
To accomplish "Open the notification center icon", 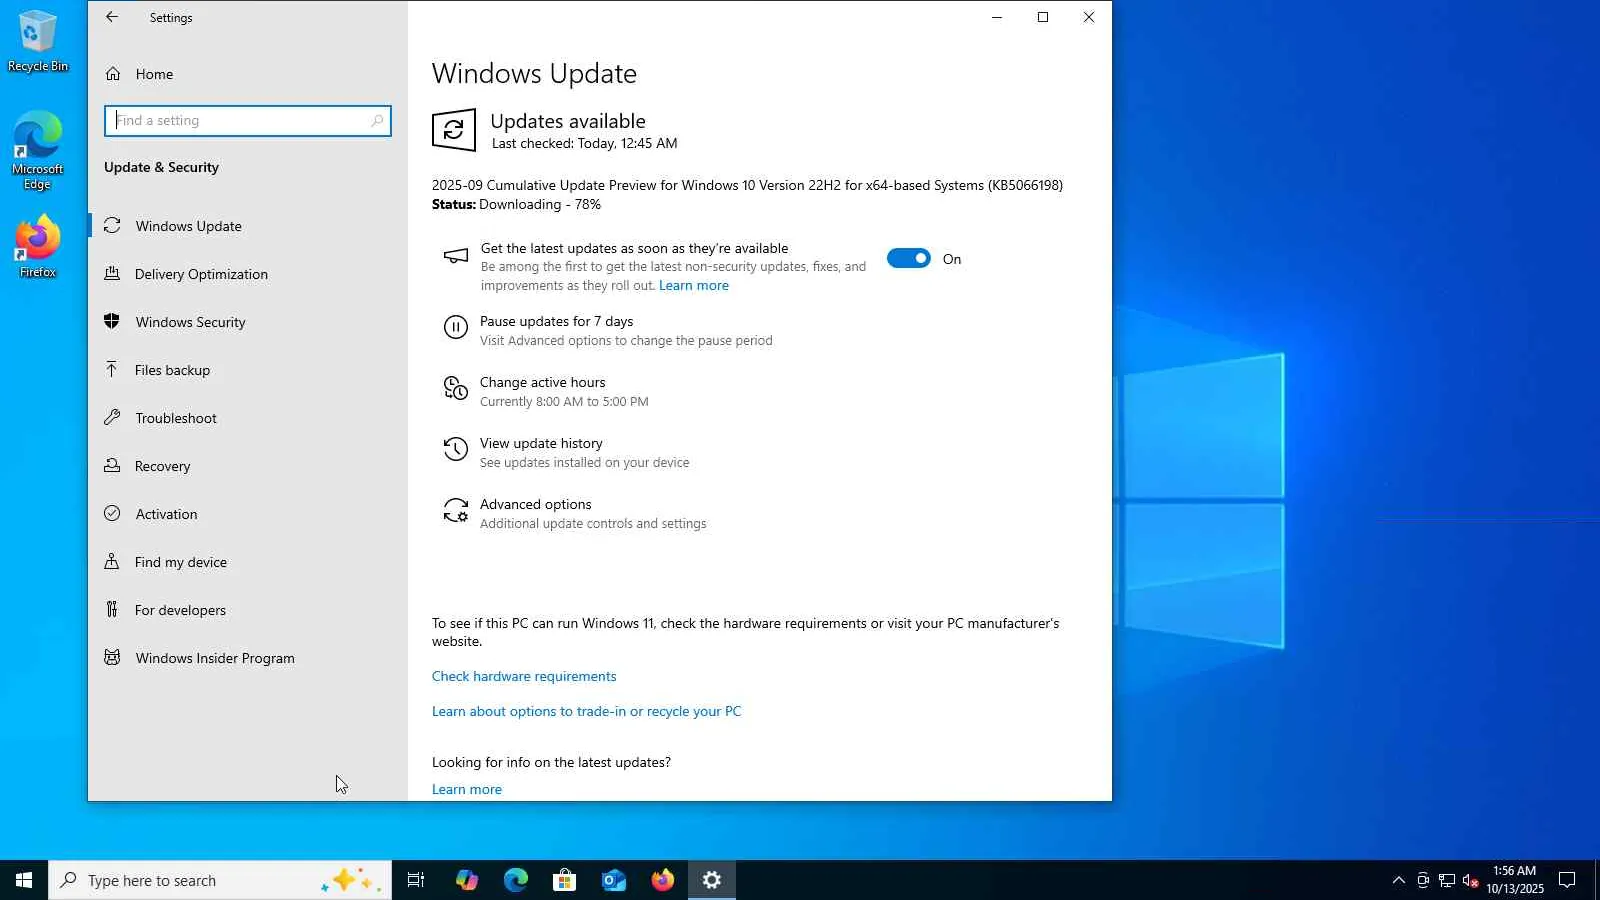I will tap(1567, 881).
